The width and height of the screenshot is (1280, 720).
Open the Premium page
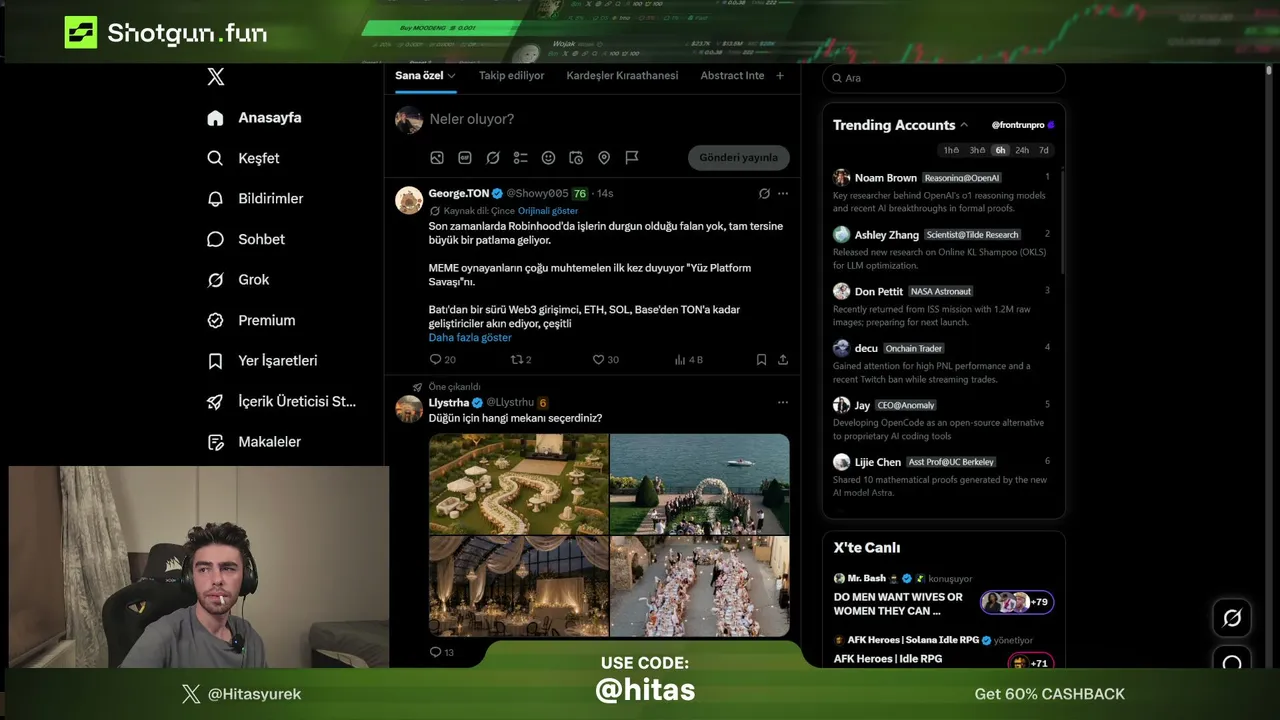click(x=250, y=321)
